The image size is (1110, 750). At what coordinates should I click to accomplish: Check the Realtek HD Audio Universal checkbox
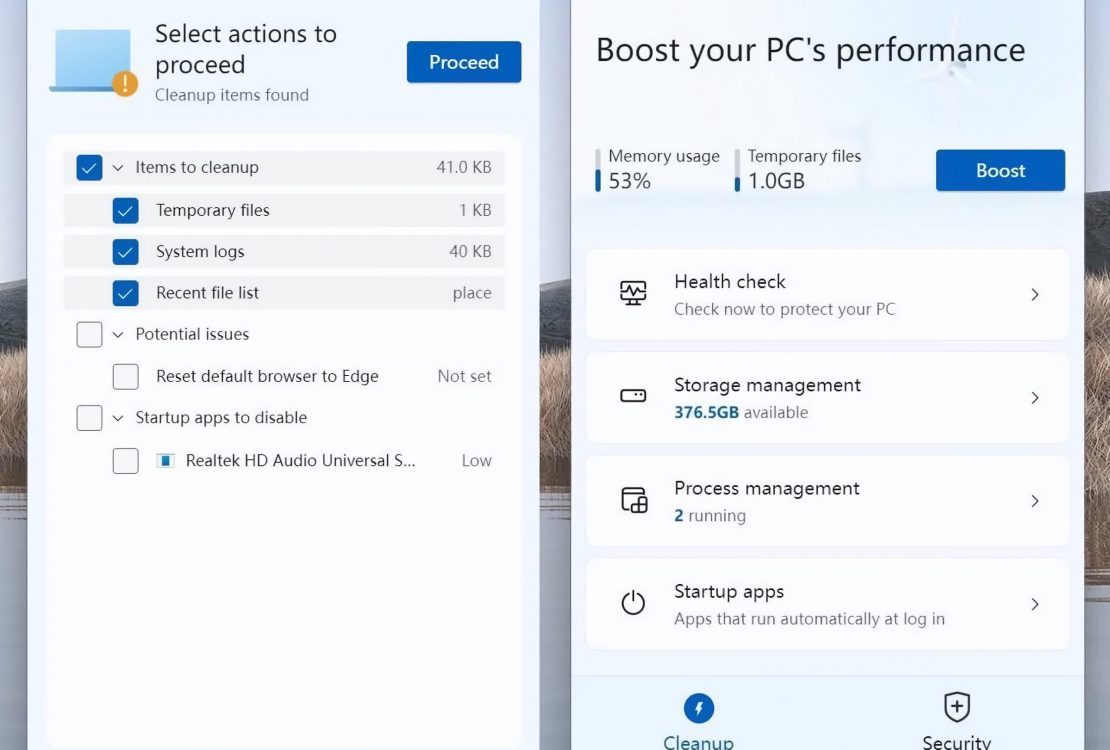125,461
